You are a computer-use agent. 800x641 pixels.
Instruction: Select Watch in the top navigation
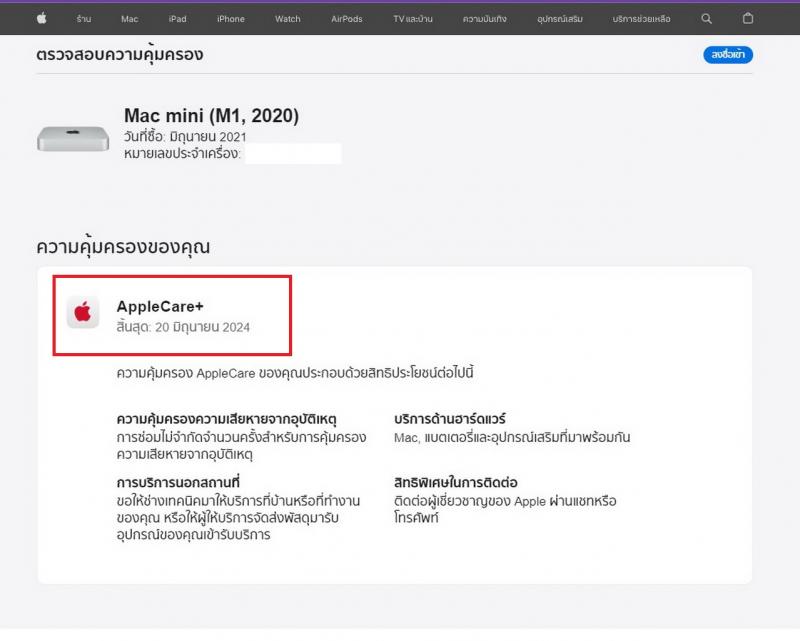point(288,19)
